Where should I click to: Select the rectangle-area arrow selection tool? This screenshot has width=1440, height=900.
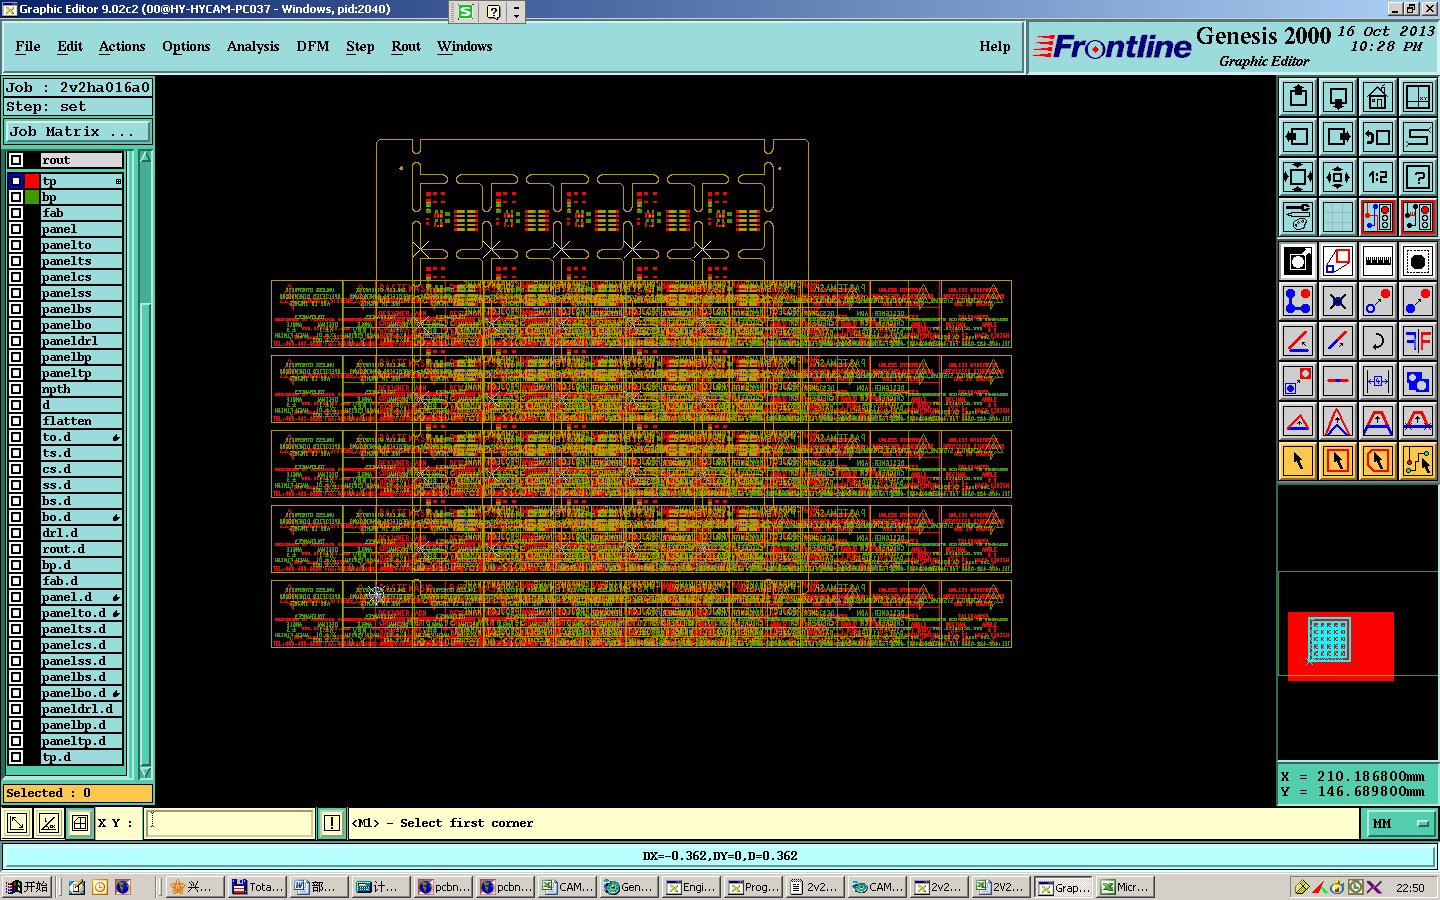click(1338, 461)
